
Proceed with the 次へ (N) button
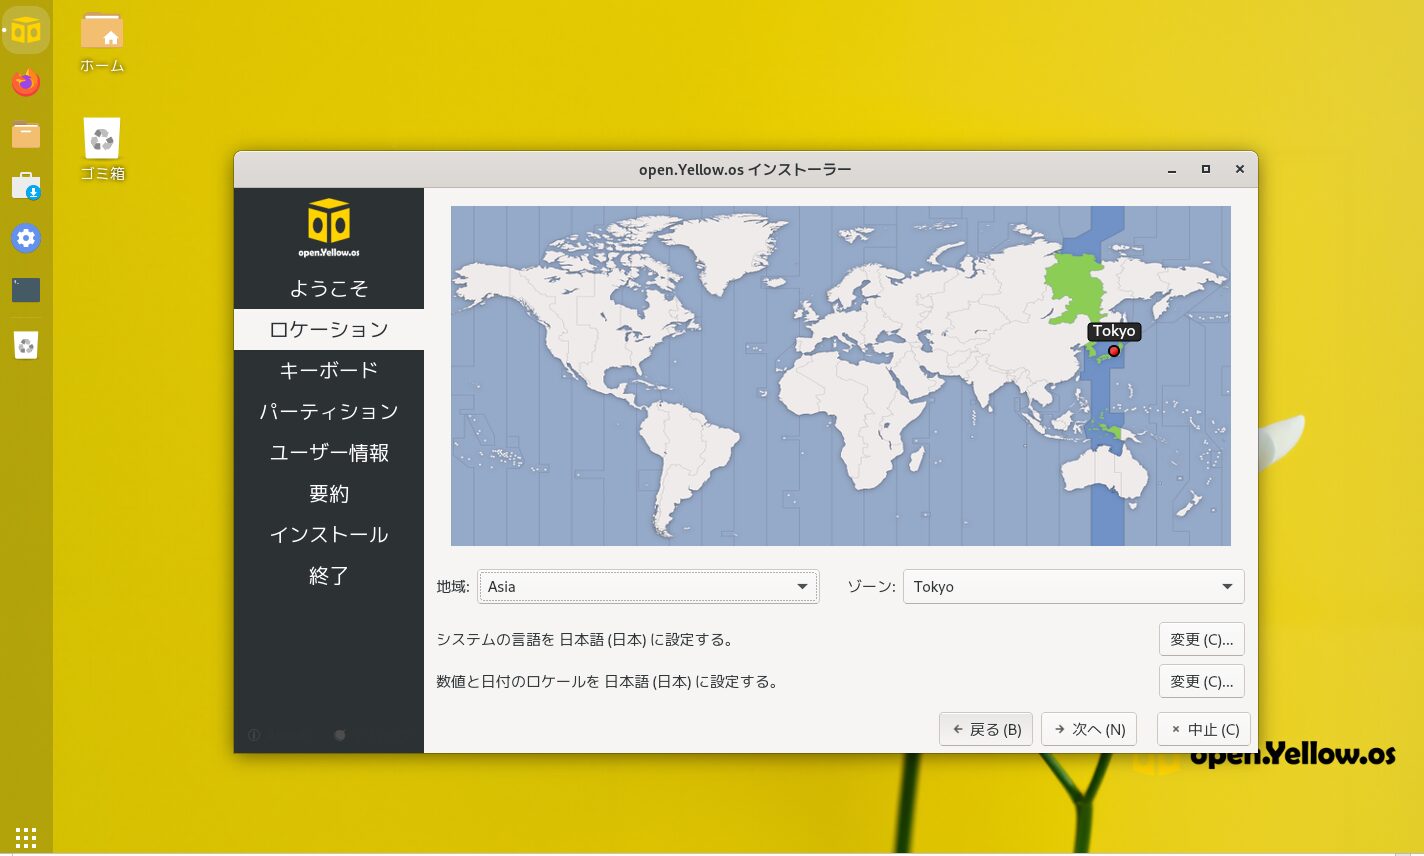click(1089, 730)
